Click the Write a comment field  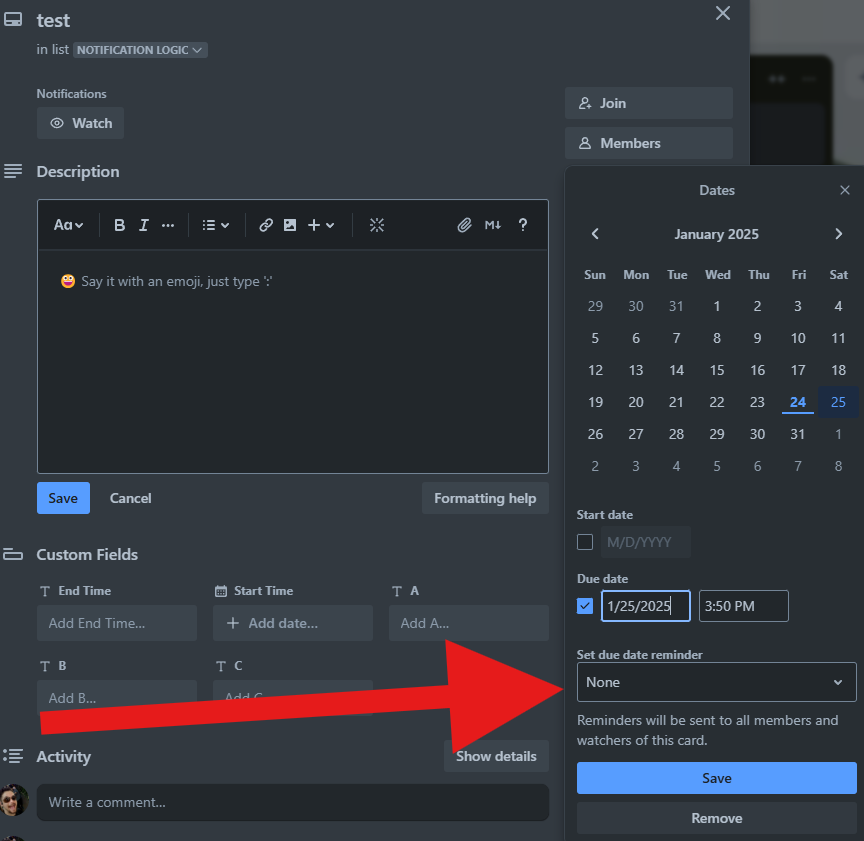pos(293,802)
